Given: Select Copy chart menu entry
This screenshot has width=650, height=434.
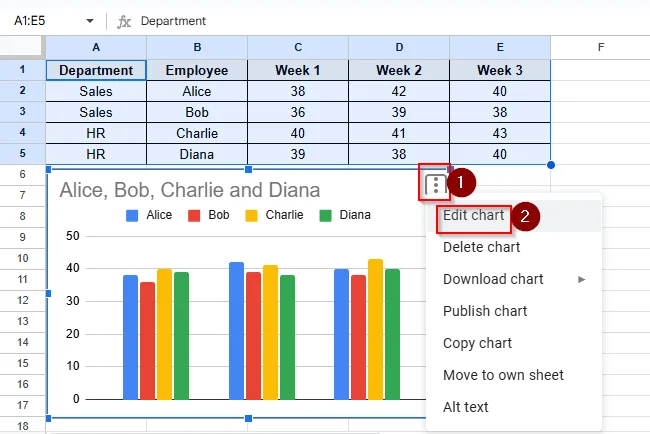Looking at the screenshot, I should coord(514,343).
